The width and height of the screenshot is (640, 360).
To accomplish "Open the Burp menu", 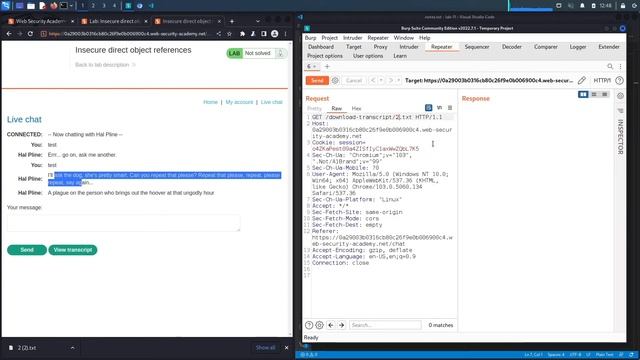I will coord(310,38).
